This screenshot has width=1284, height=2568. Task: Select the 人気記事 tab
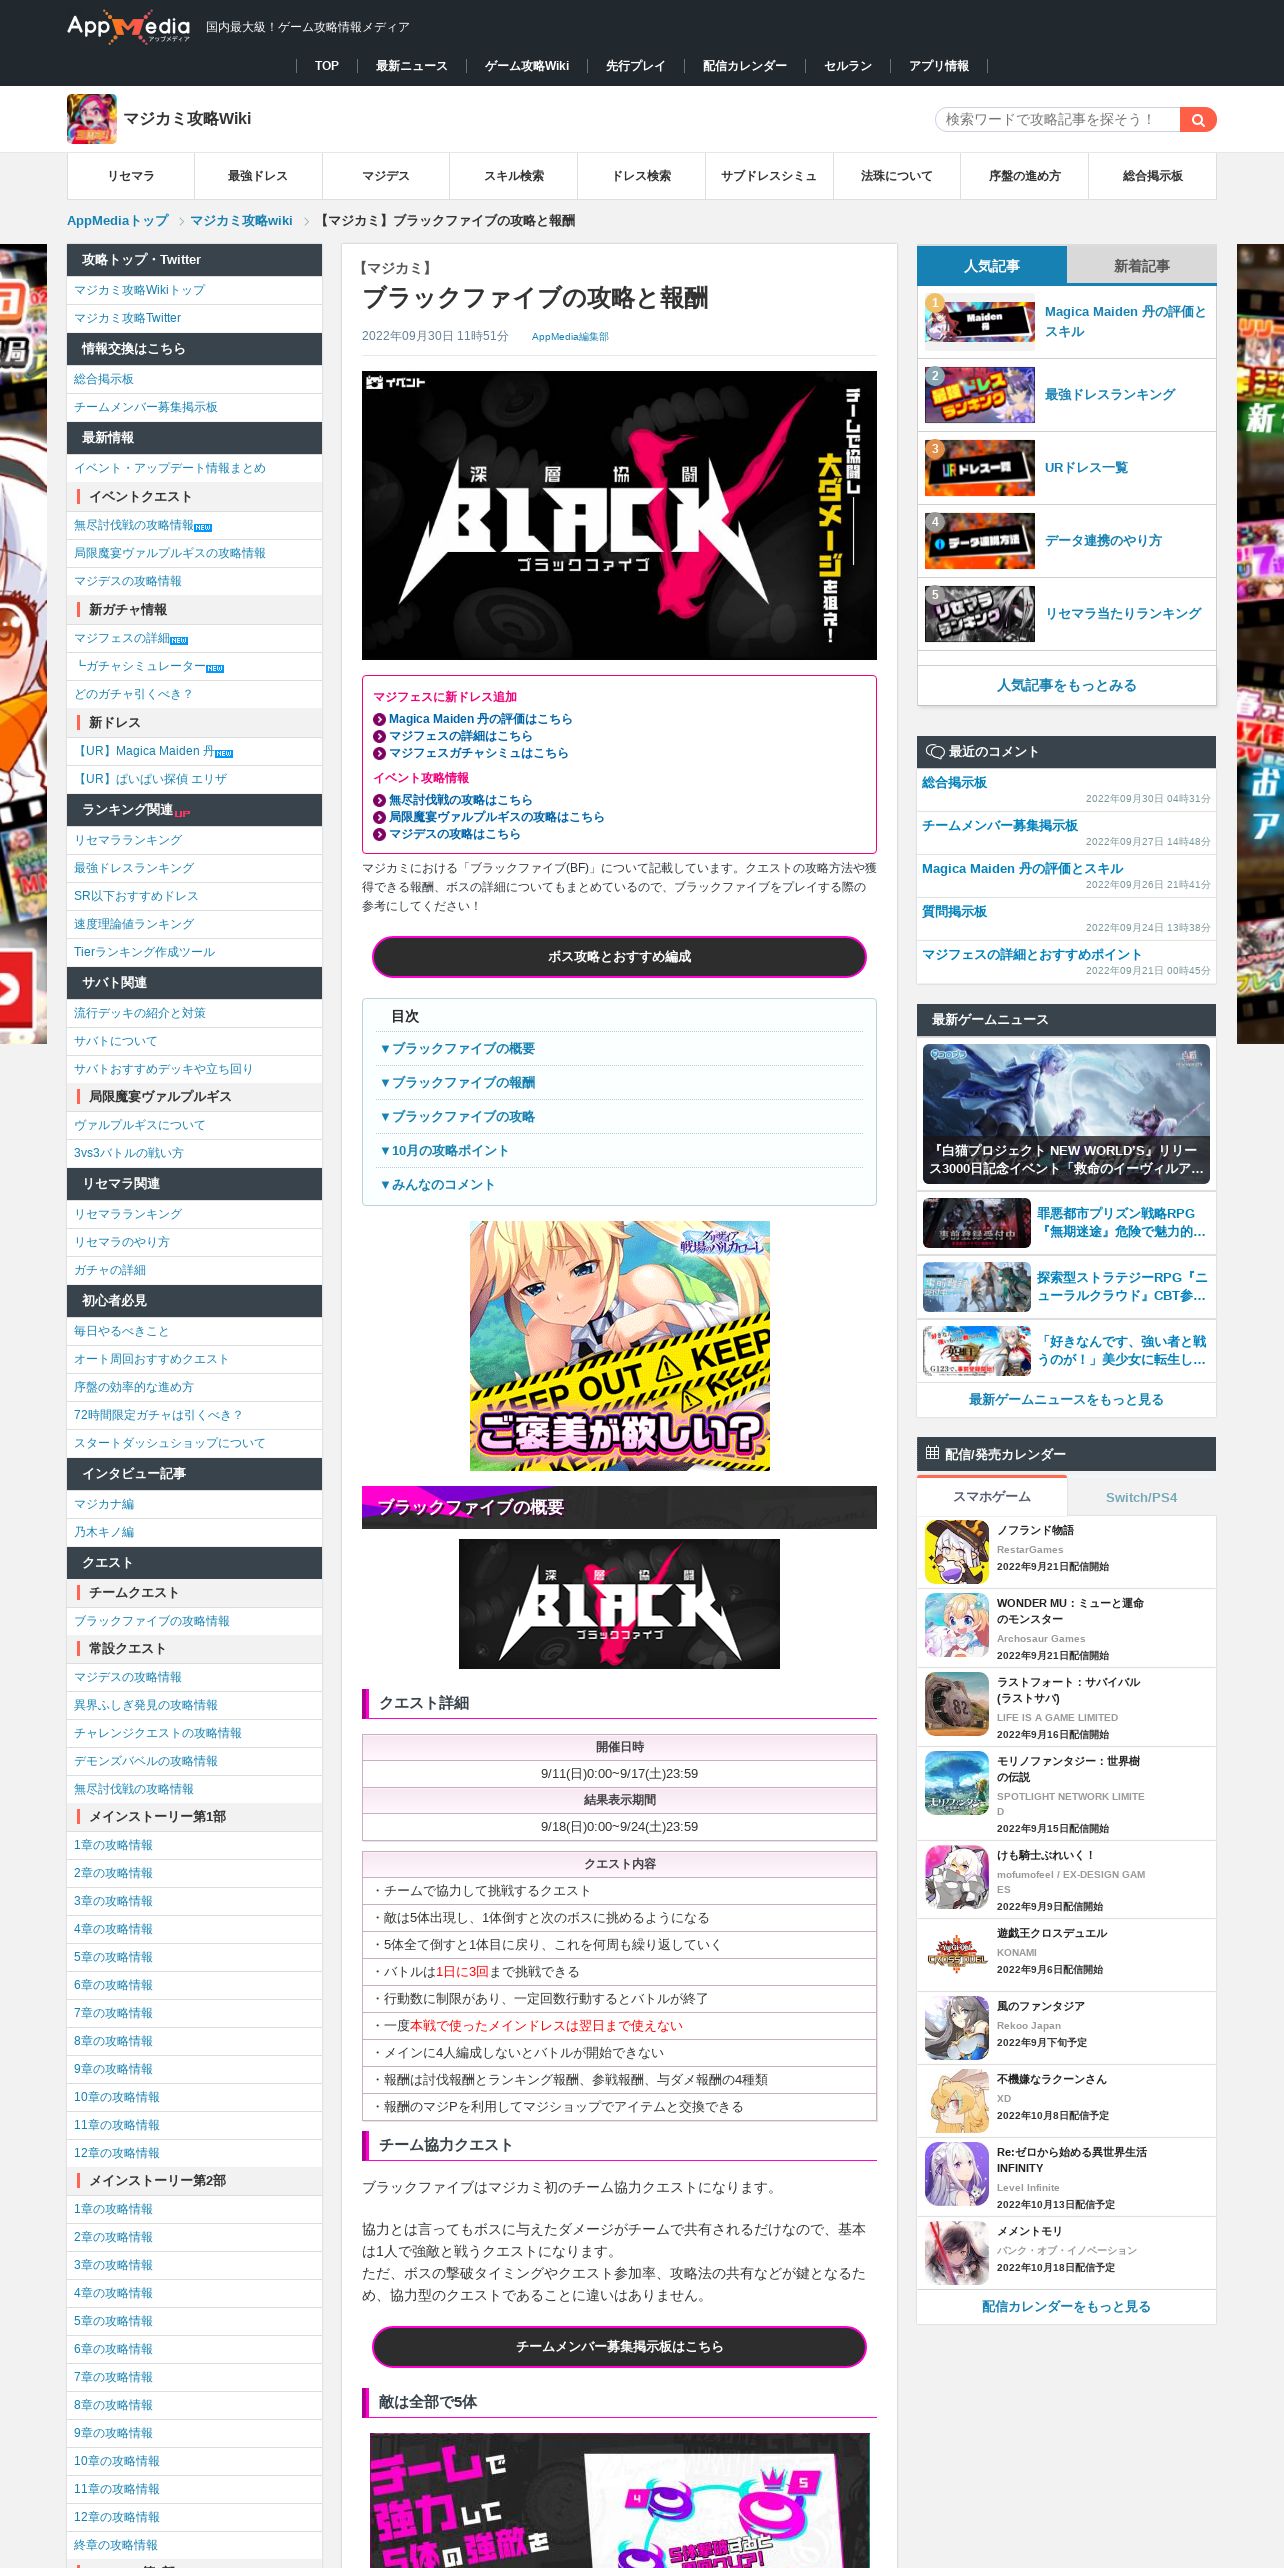pyautogui.click(x=991, y=266)
